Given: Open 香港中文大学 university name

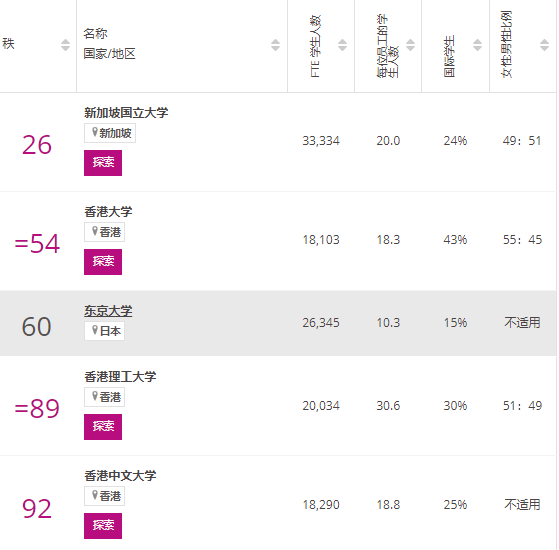Looking at the screenshot, I should (x=120, y=476).
